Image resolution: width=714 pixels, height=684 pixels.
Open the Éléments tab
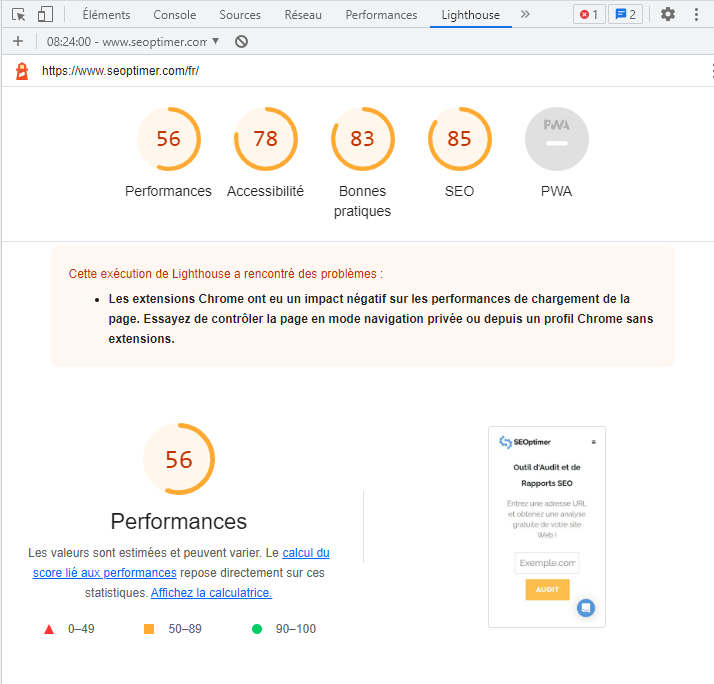(106, 15)
